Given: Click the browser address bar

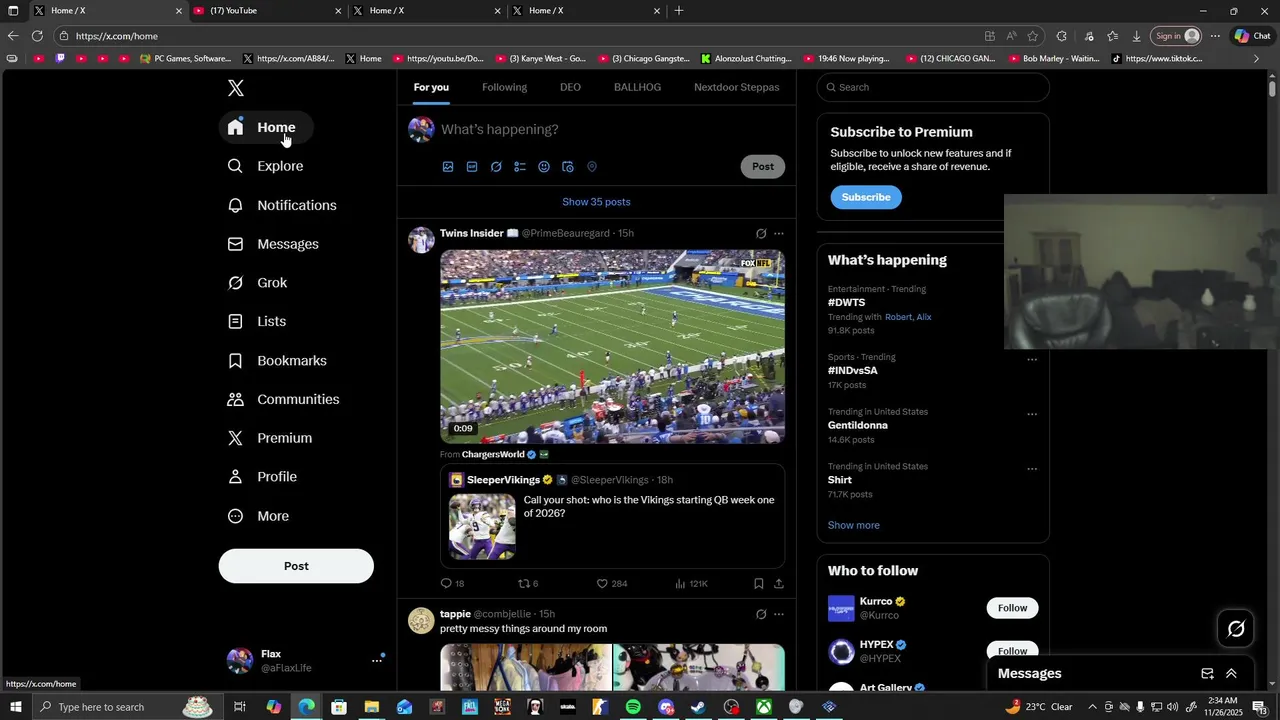Looking at the screenshot, I should 520,36.
